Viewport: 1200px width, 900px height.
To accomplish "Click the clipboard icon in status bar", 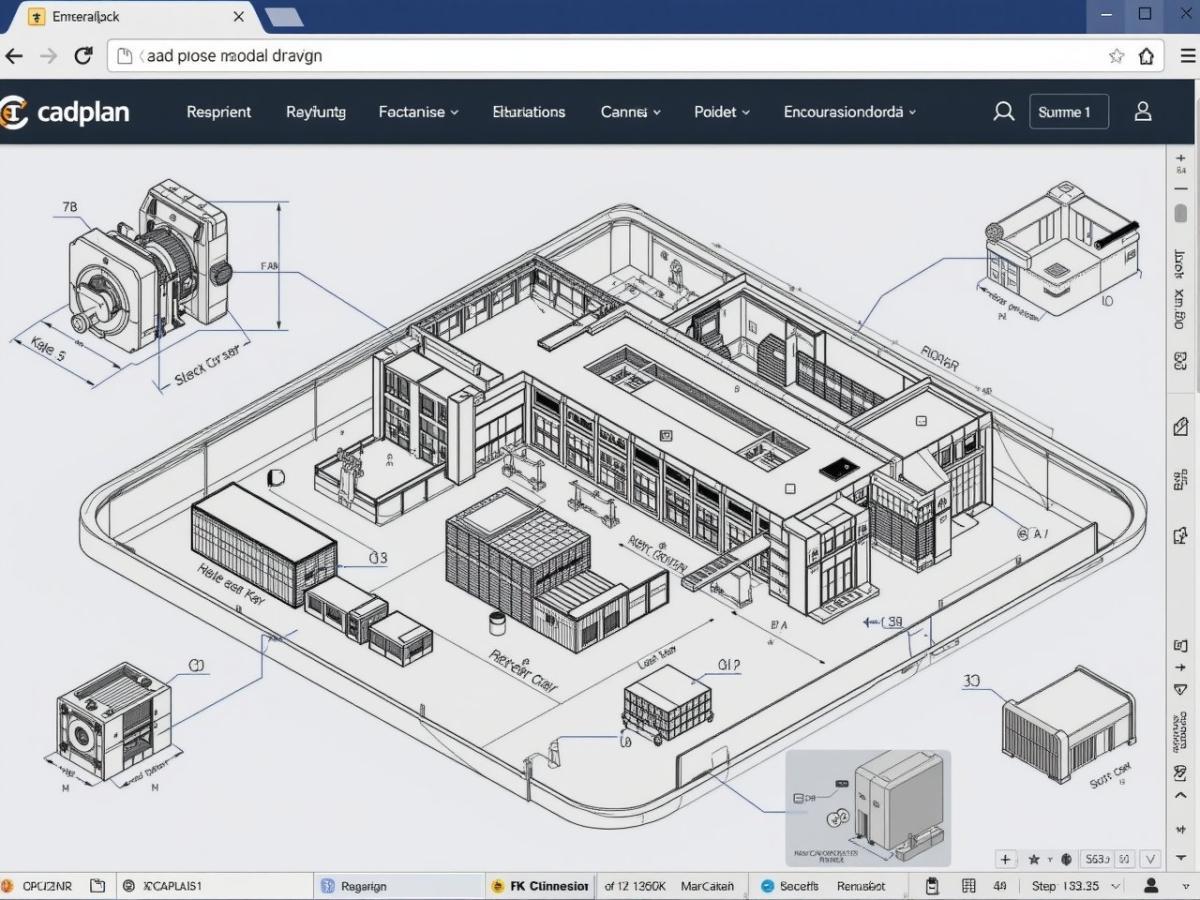I will point(932,886).
